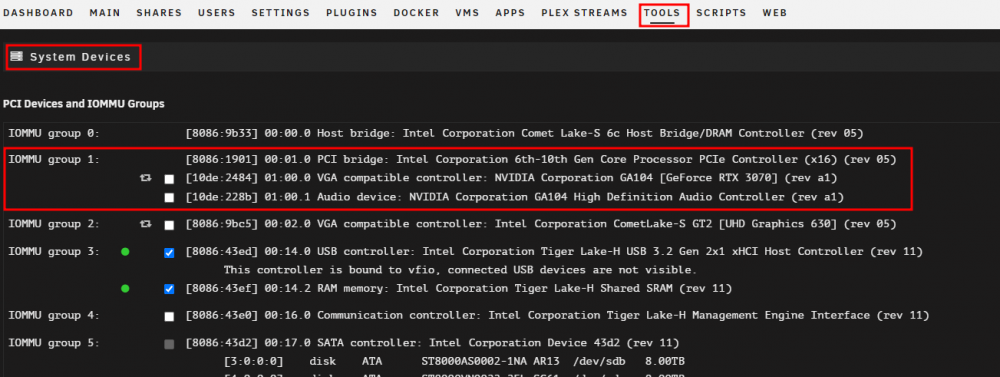Switch to the Web tab
The image size is (1000, 377).
tap(774, 13)
